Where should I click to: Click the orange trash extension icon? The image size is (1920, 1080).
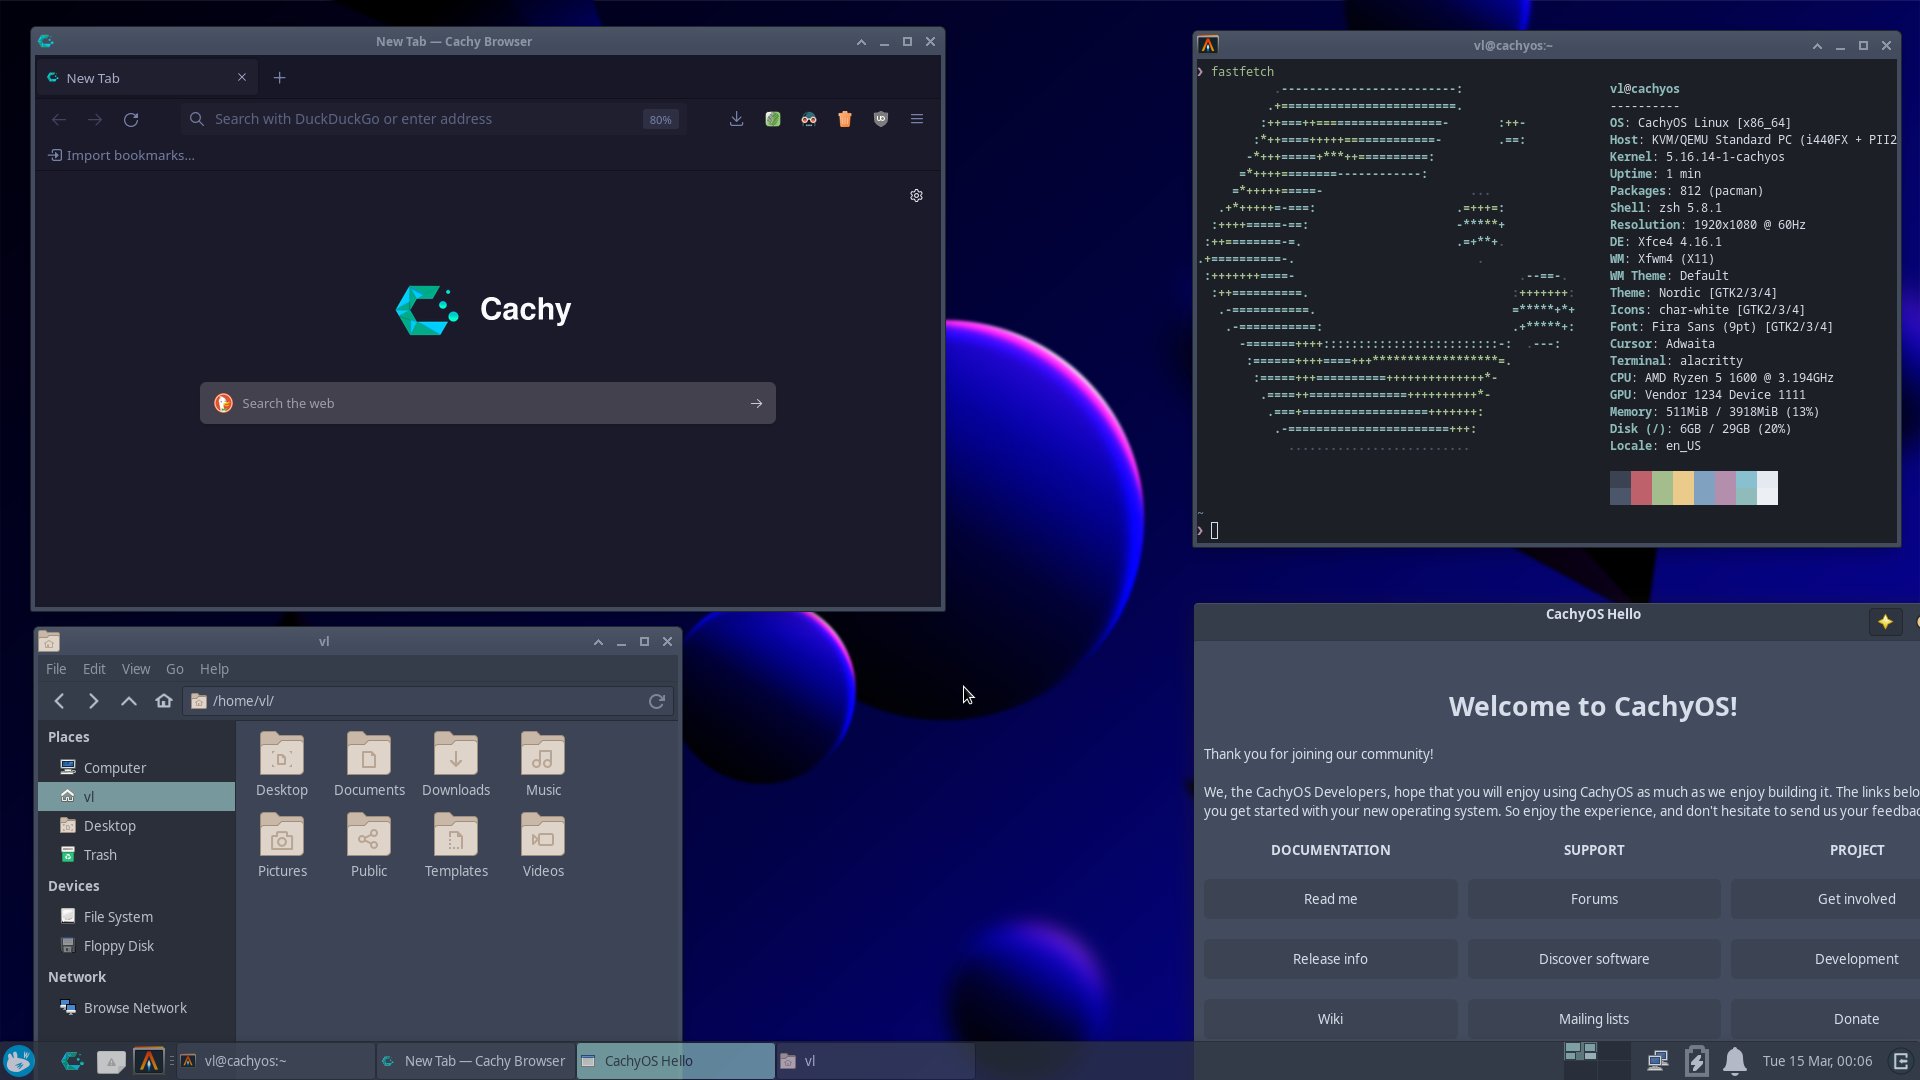click(x=844, y=119)
